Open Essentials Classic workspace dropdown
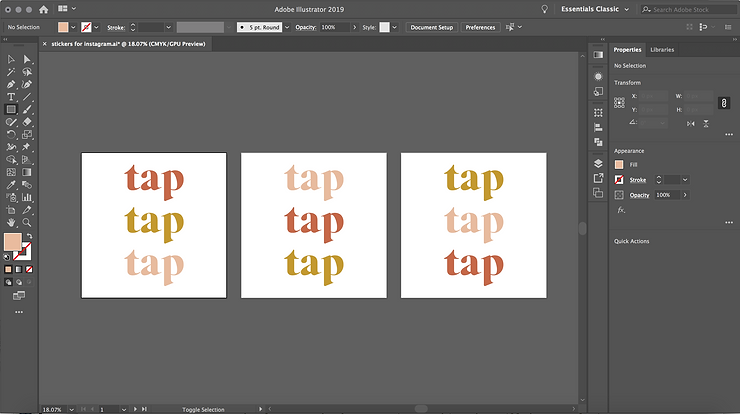 595,9
